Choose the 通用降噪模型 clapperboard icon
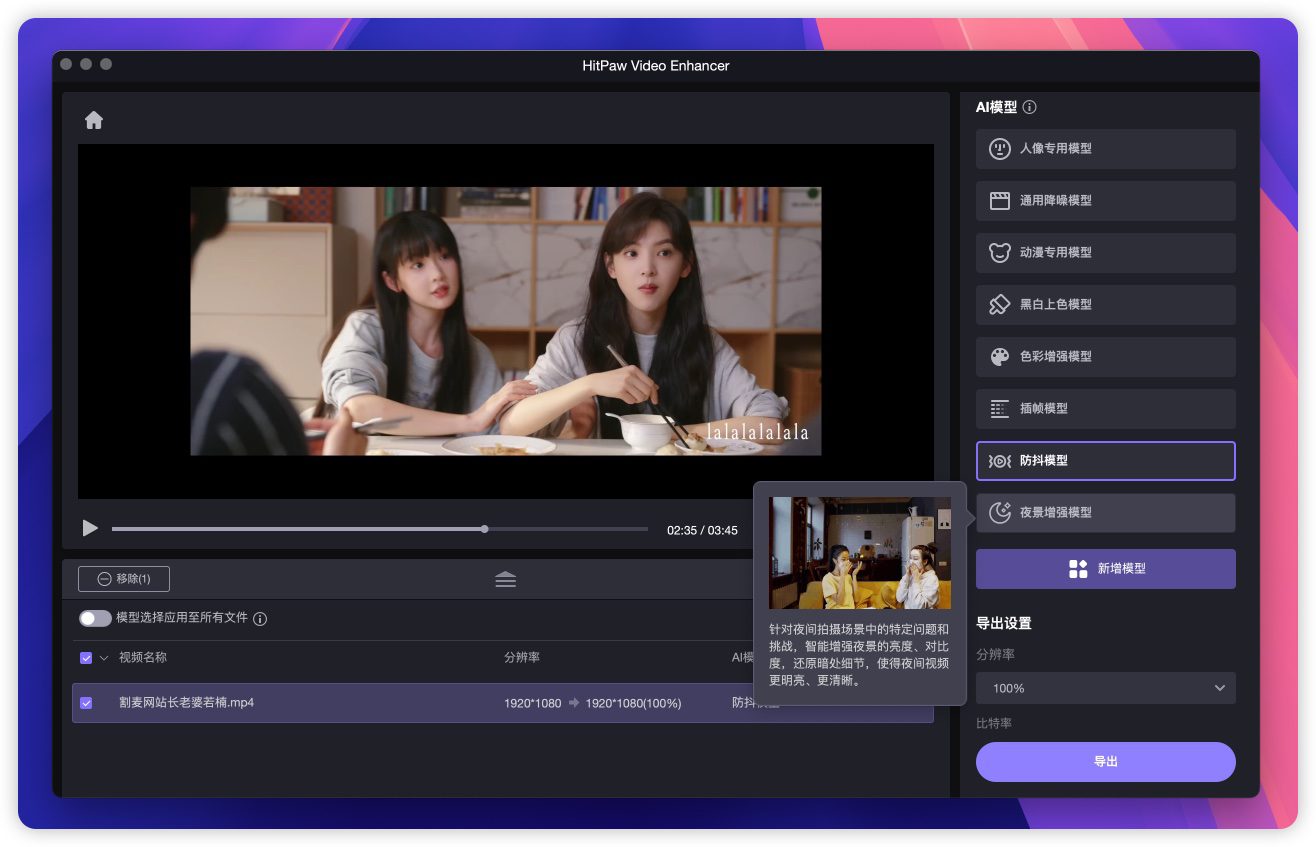The height and width of the screenshot is (847, 1316). pyautogui.click(x=999, y=201)
